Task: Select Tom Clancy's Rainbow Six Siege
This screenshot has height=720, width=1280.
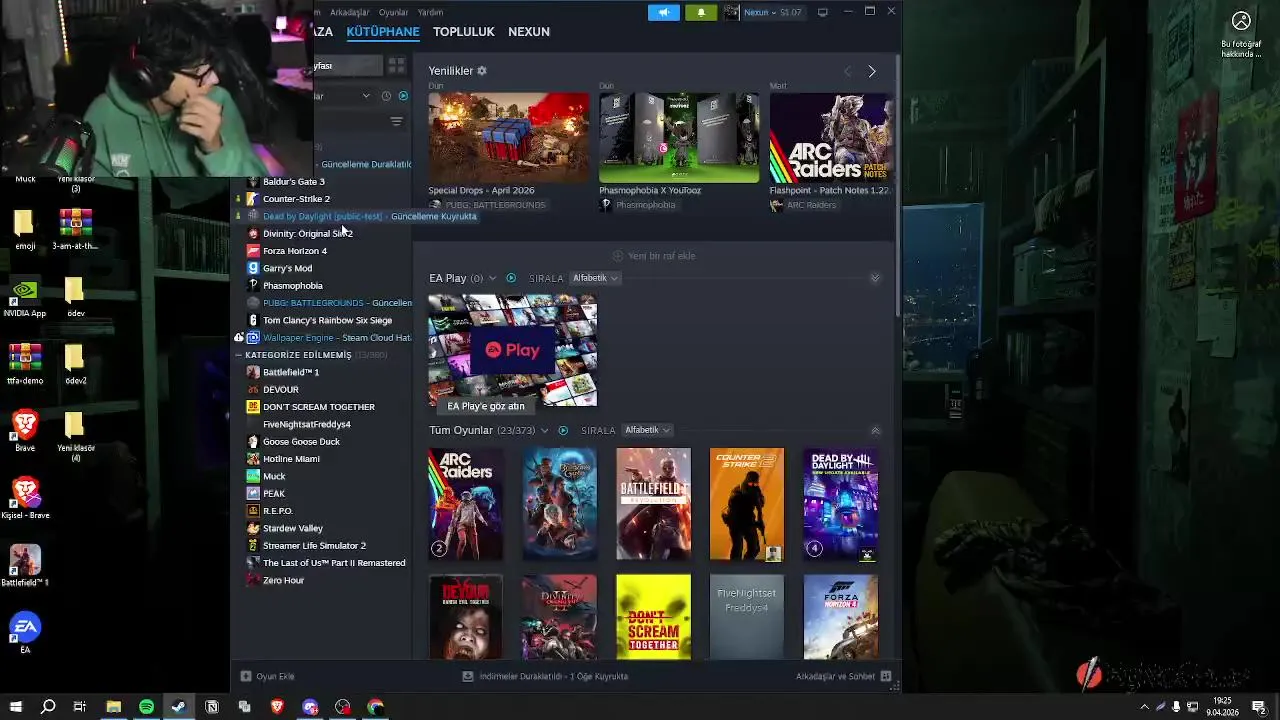Action: pos(327,320)
